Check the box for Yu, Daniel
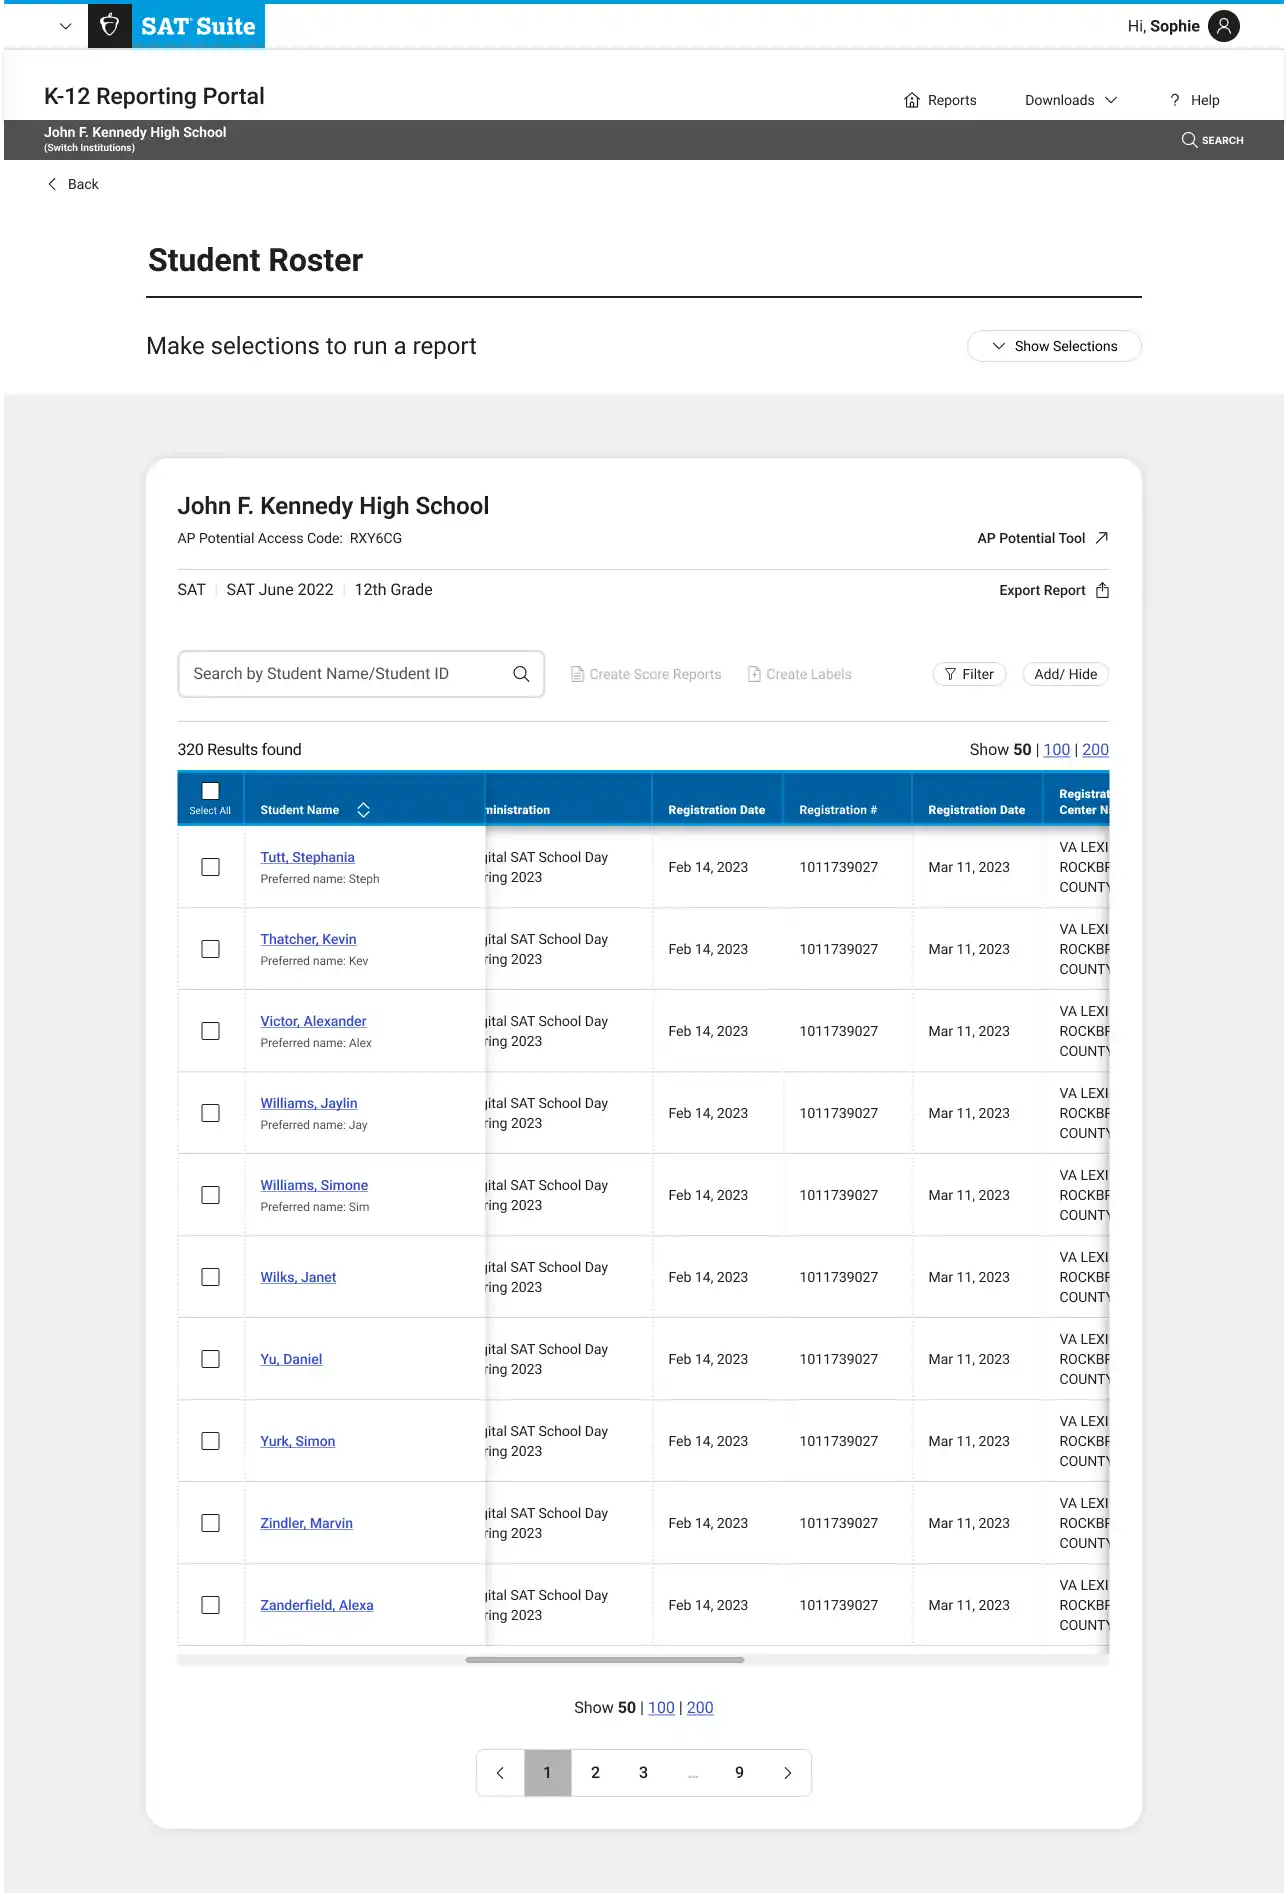This screenshot has width=1286, height=1893. [x=210, y=1359]
